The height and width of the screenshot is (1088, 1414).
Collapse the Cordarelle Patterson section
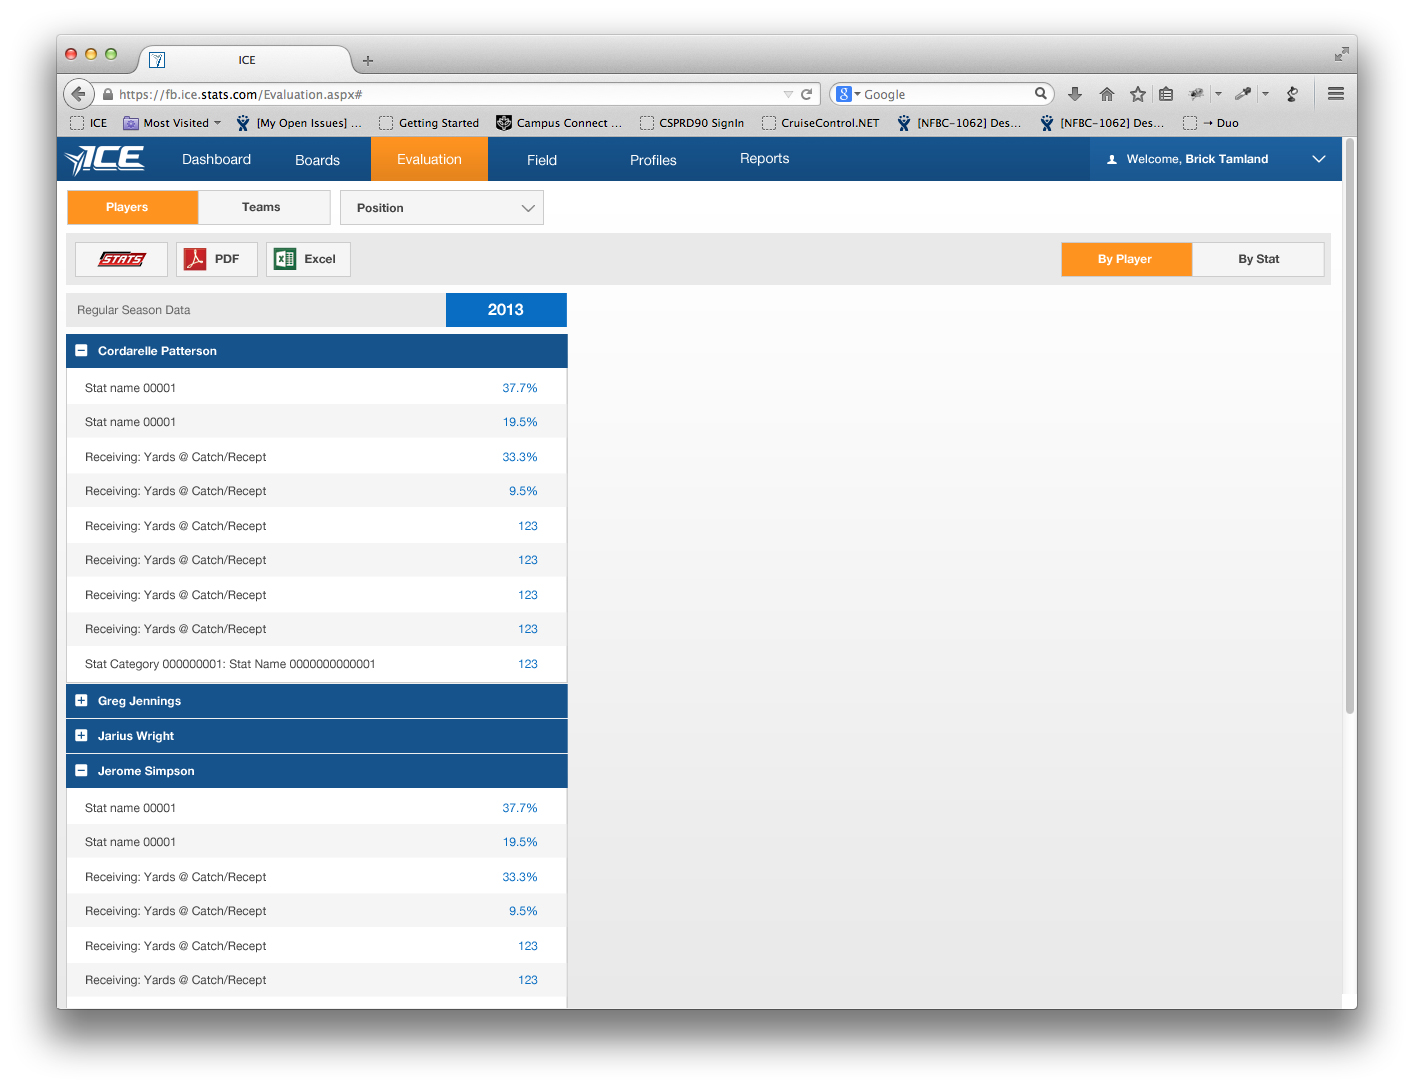click(x=81, y=351)
